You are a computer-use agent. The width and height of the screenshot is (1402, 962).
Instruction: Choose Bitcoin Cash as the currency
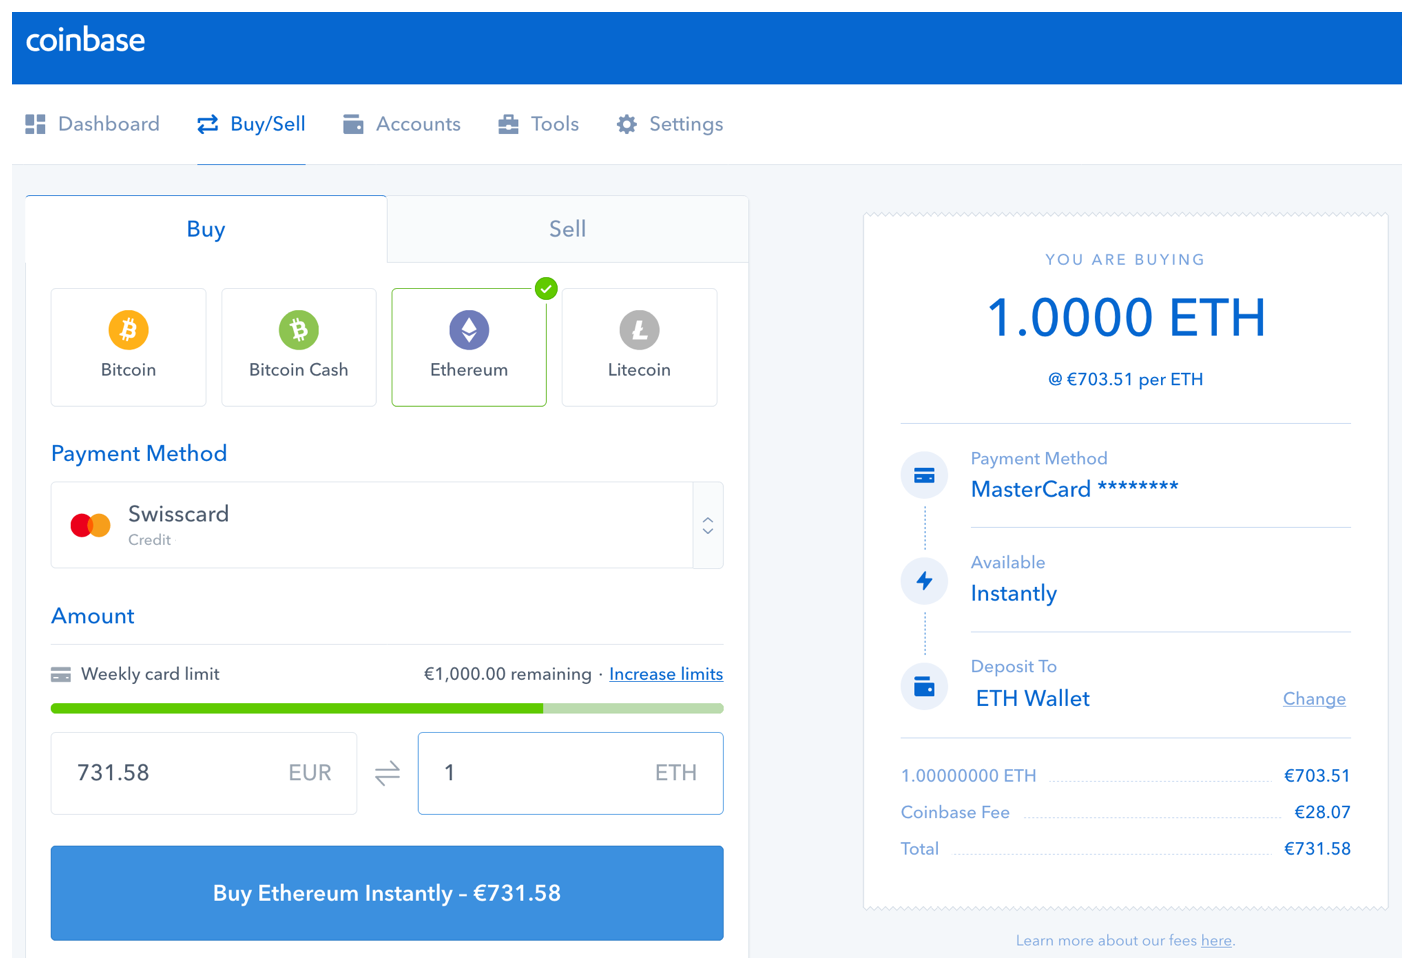point(298,347)
